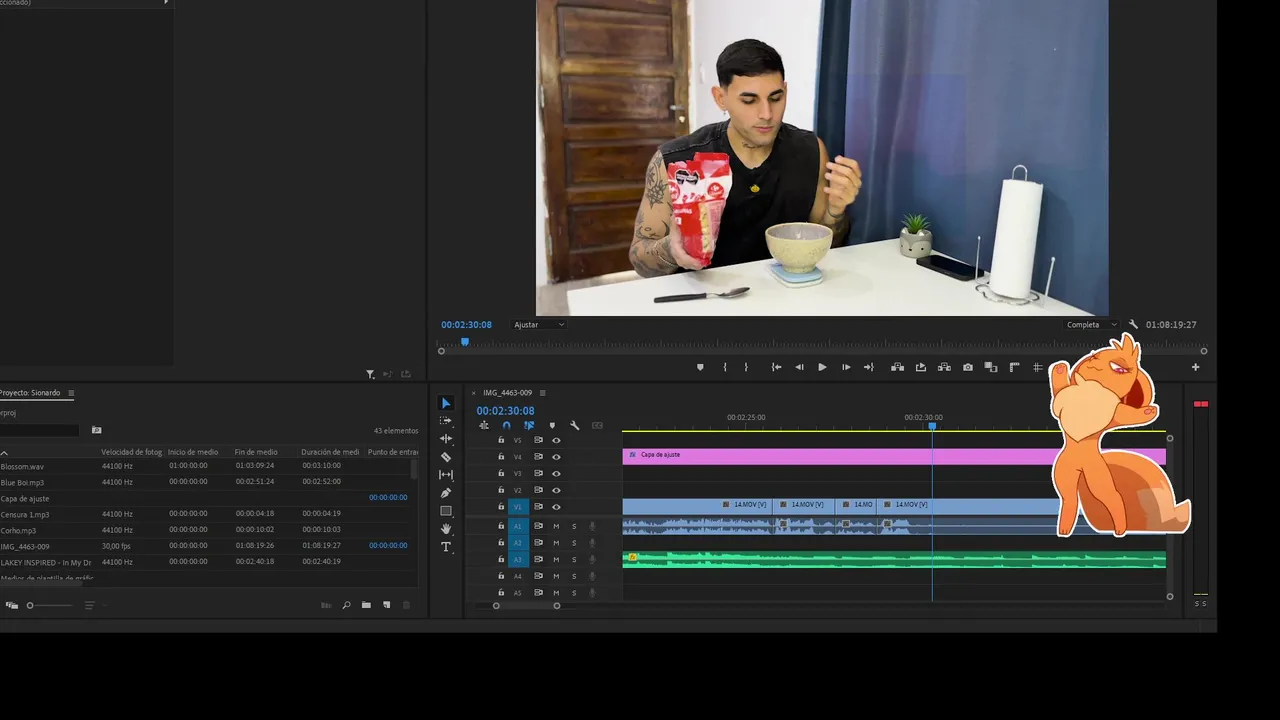
Task: Click the New Item icon in Project panel
Action: [x=386, y=605]
